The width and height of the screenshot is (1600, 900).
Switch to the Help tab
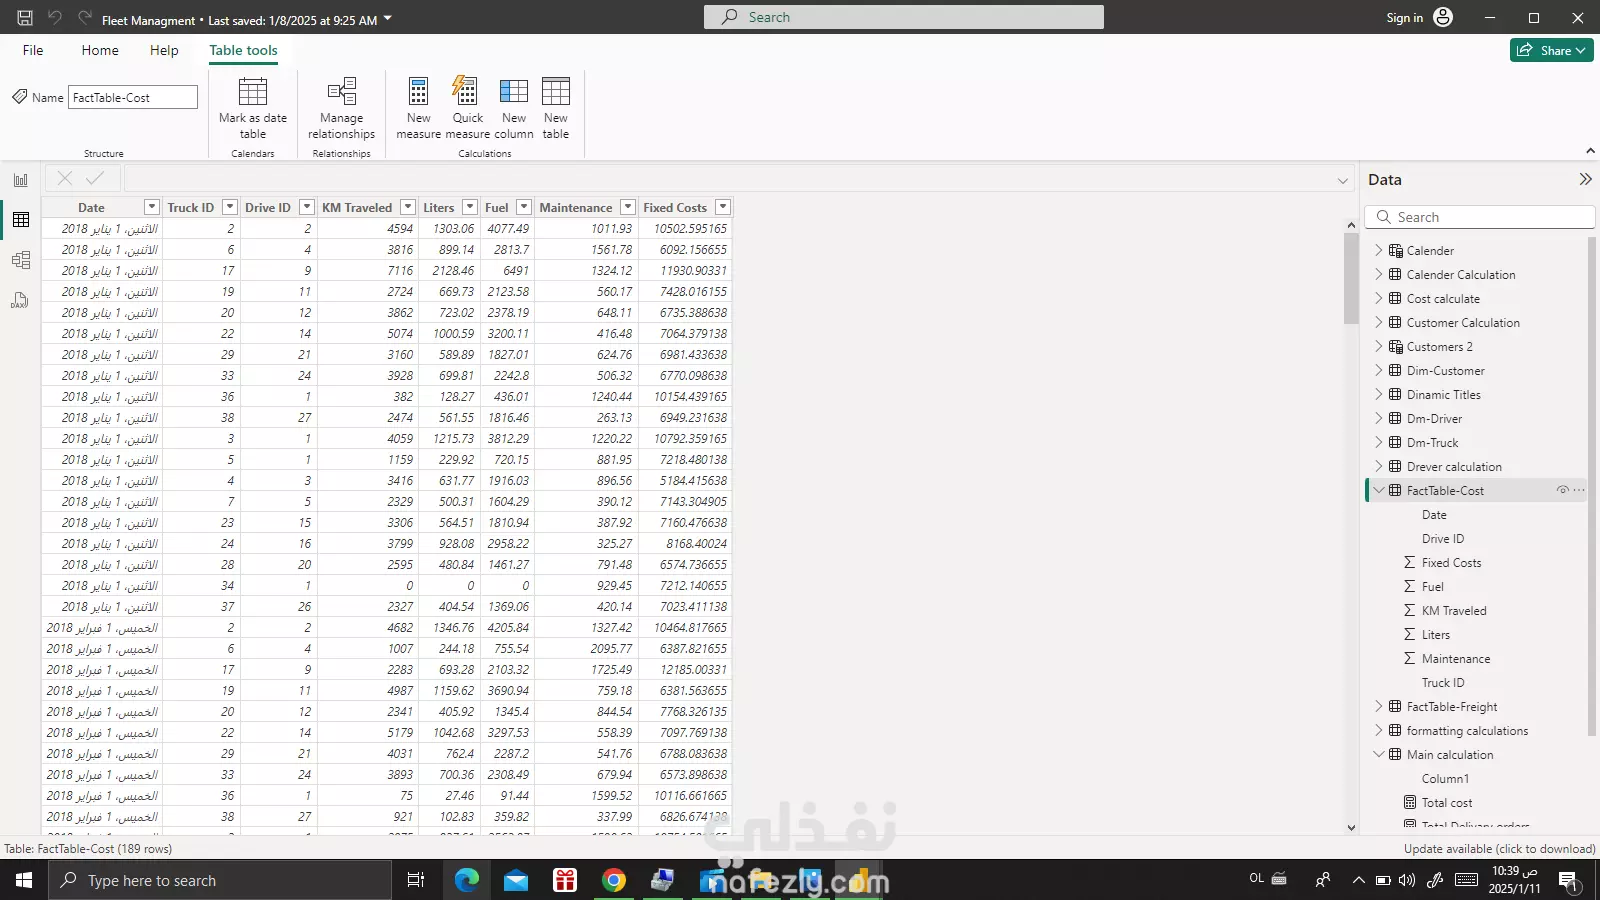tap(164, 50)
